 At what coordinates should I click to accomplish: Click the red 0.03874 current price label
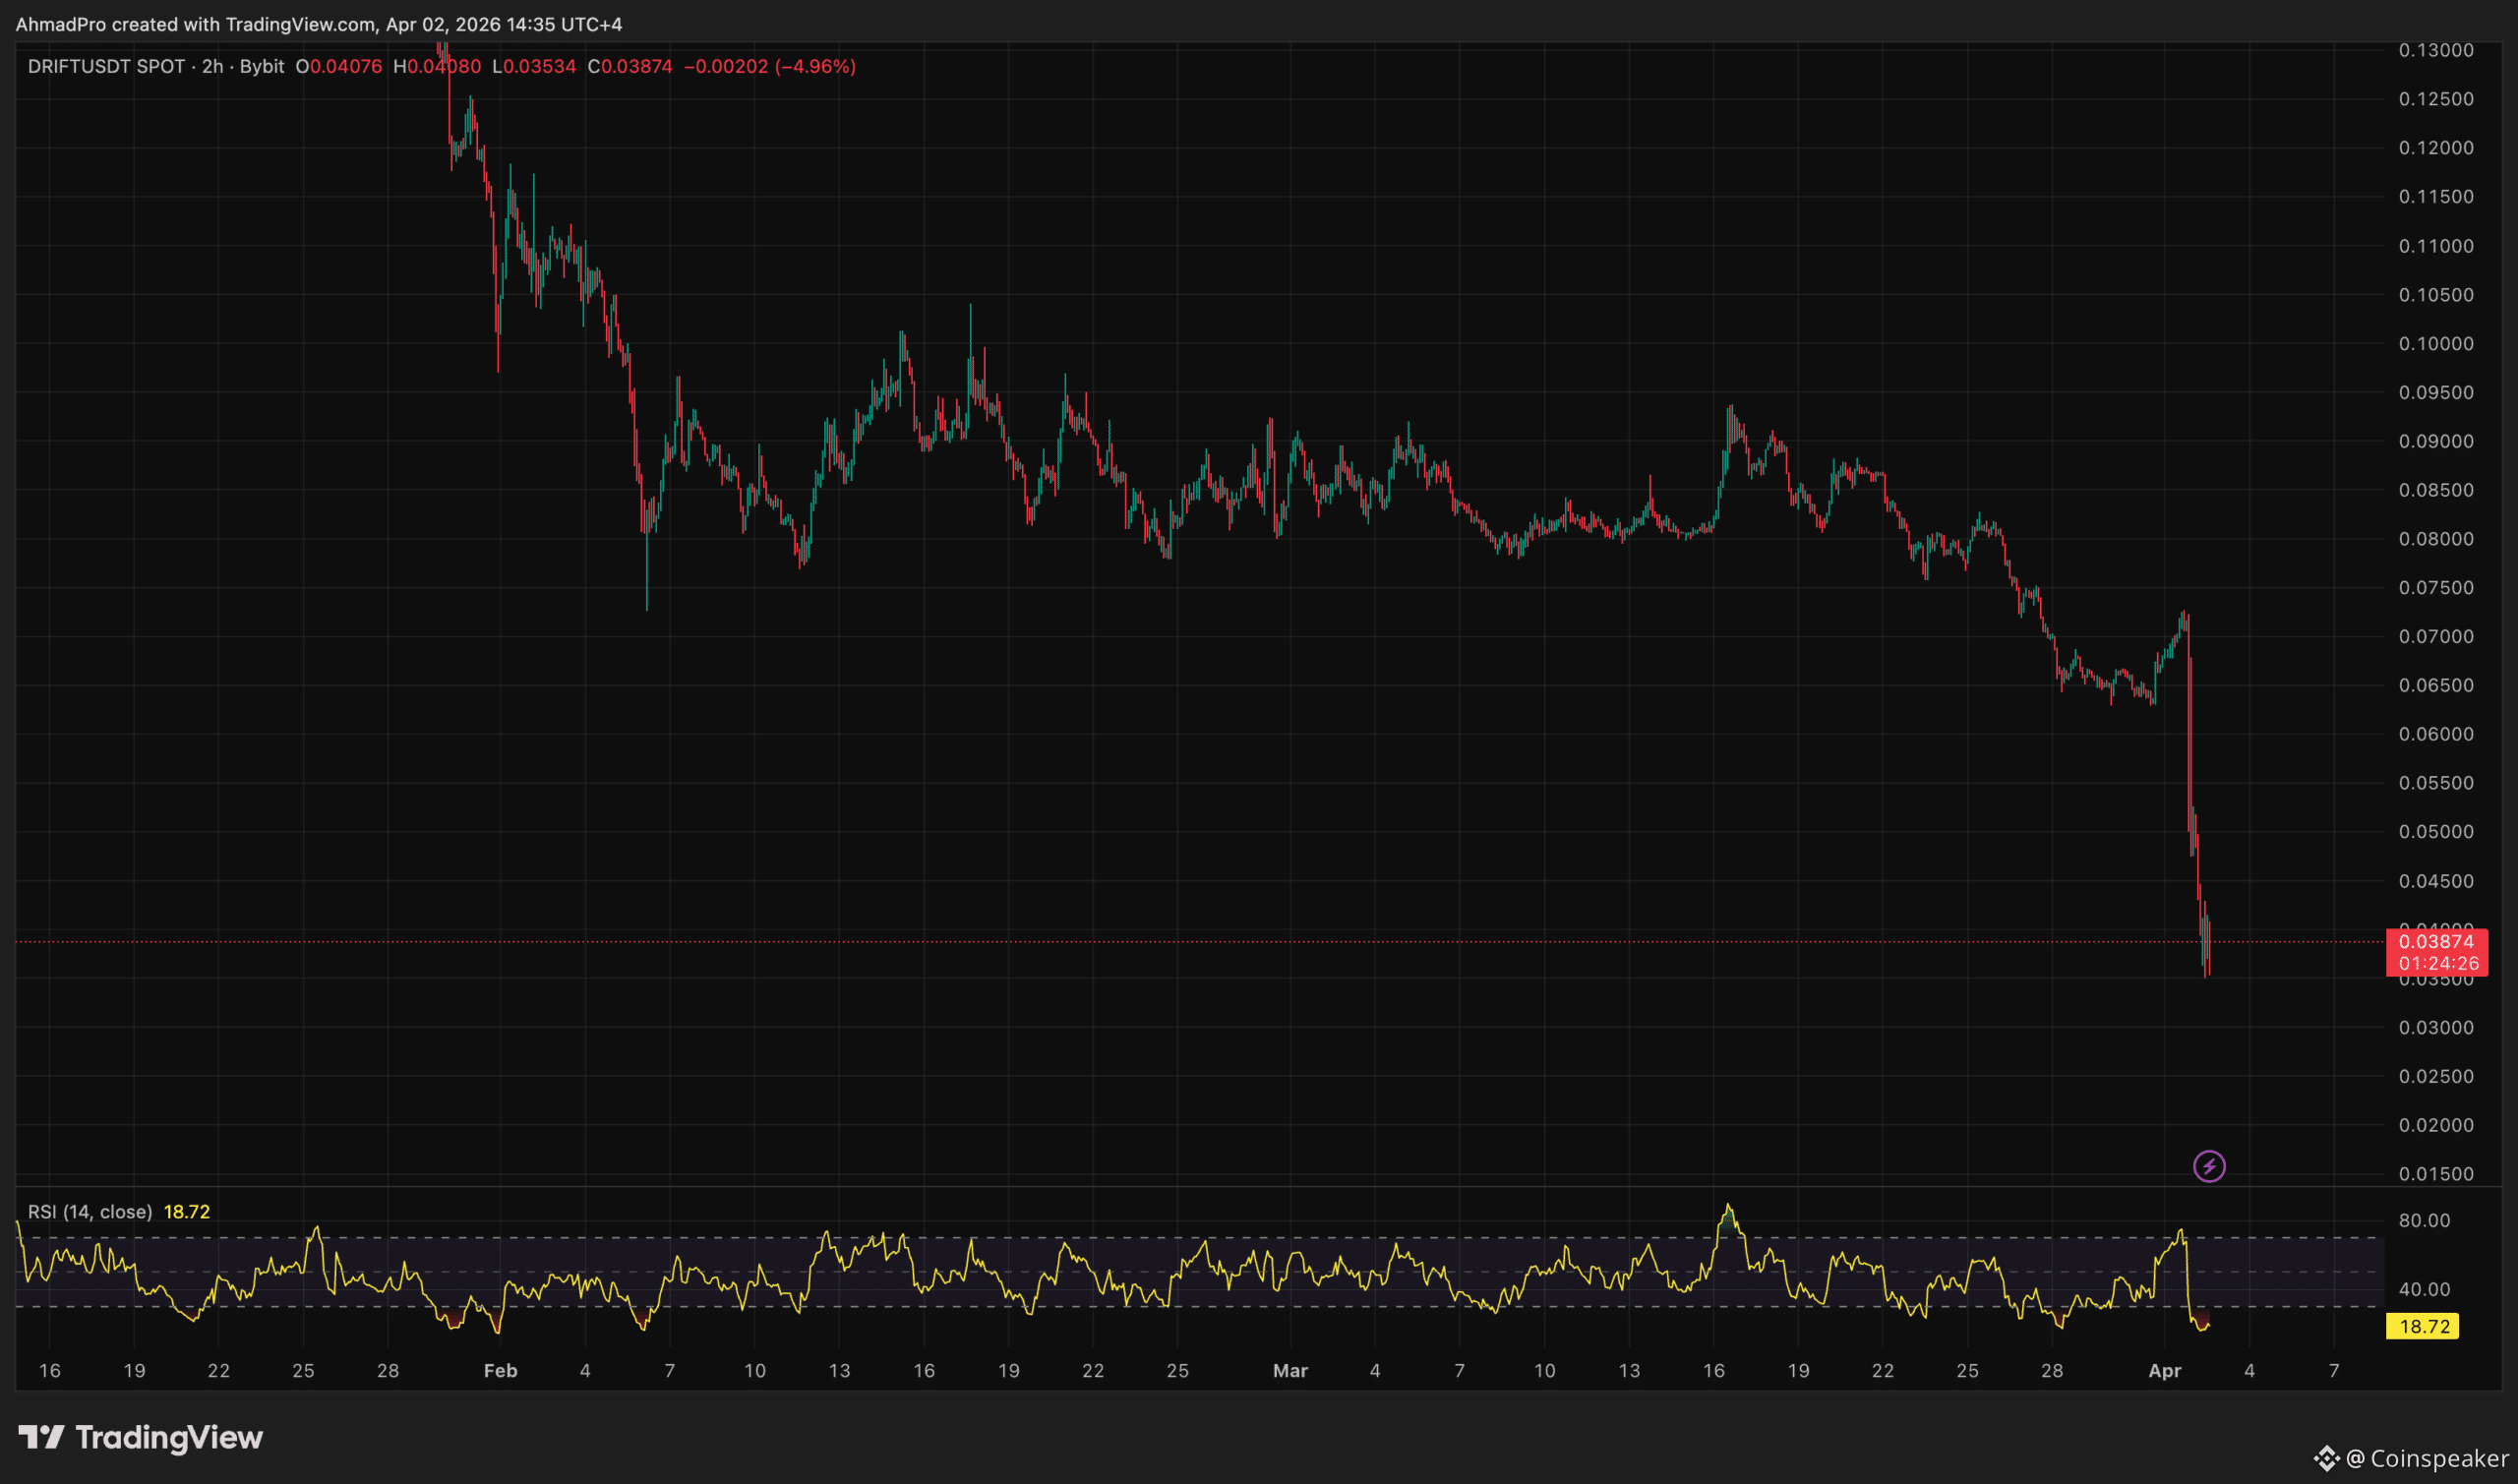(x=2435, y=941)
